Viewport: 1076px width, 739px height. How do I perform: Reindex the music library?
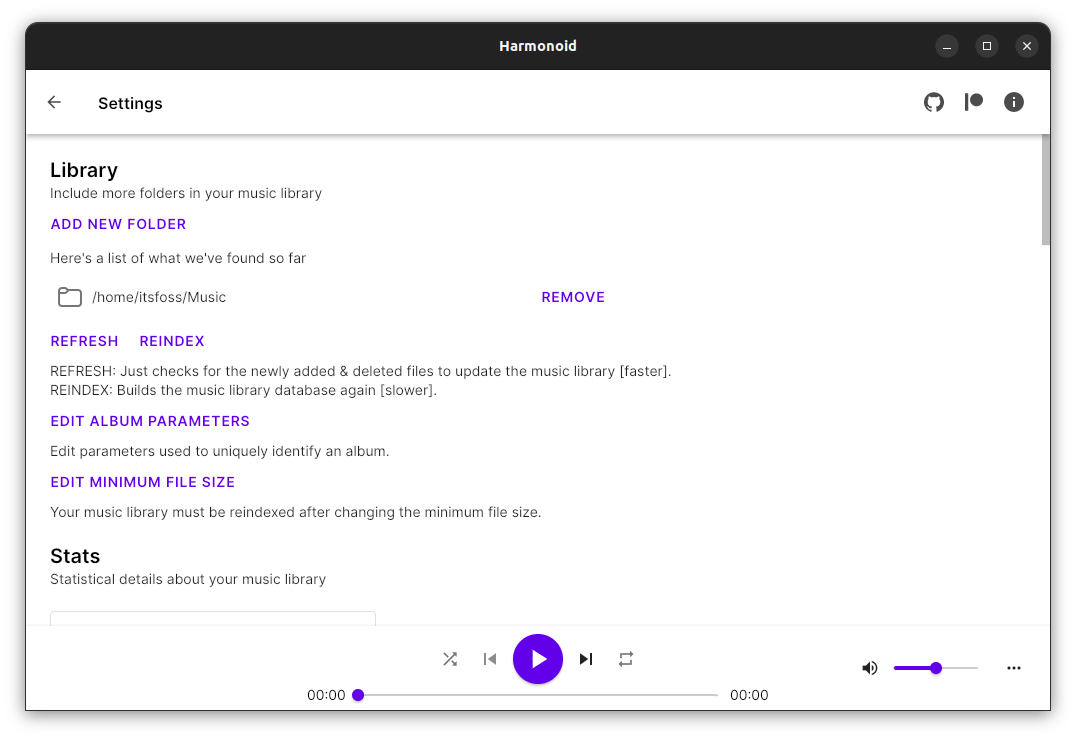tap(171, 341)
